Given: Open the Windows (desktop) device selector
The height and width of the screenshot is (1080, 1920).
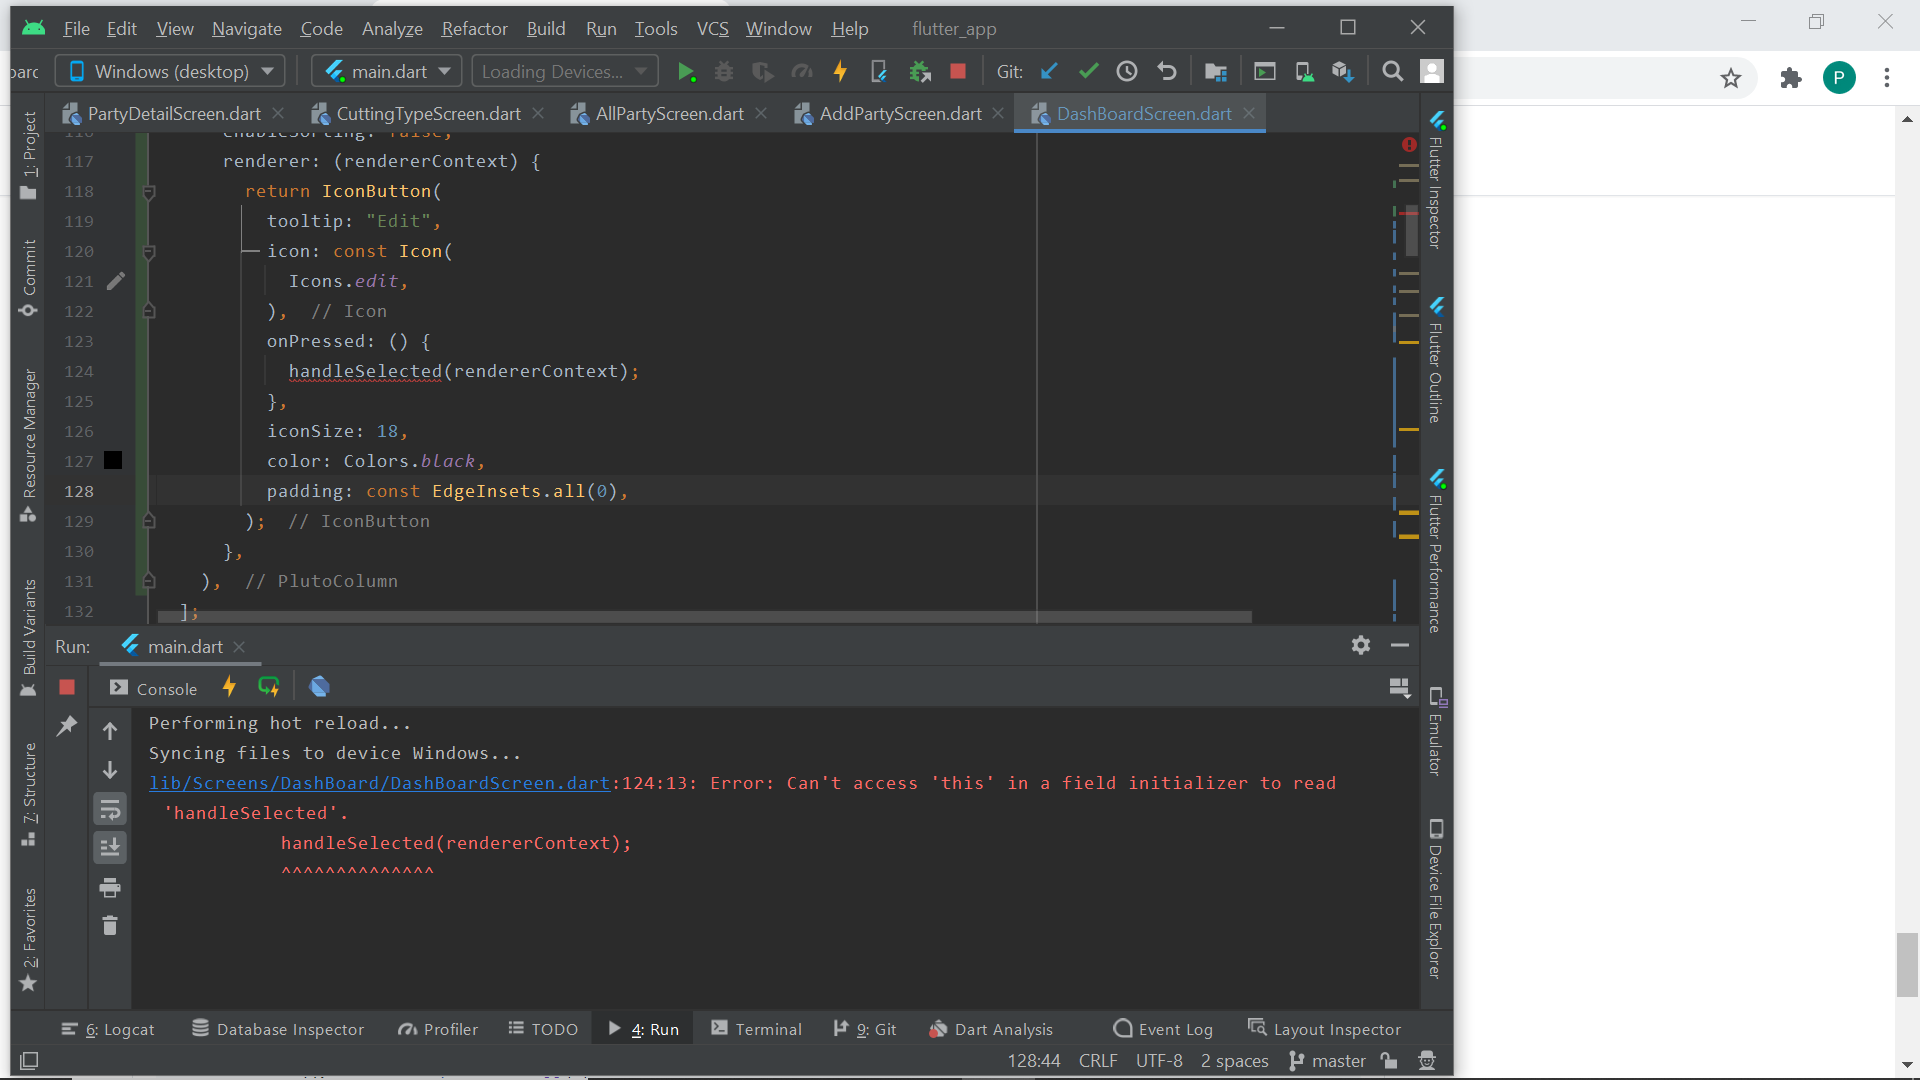Looking at the screenshot, I should coord(169,70).
